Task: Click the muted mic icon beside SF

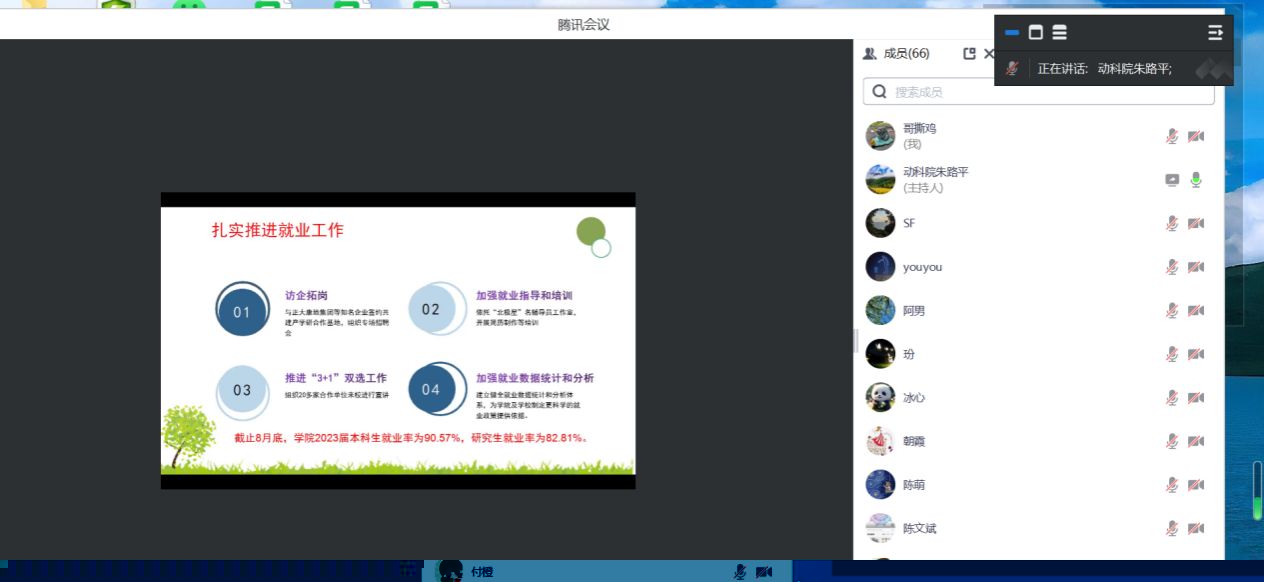Action: pyautogui.click(x=1172, y=223)
